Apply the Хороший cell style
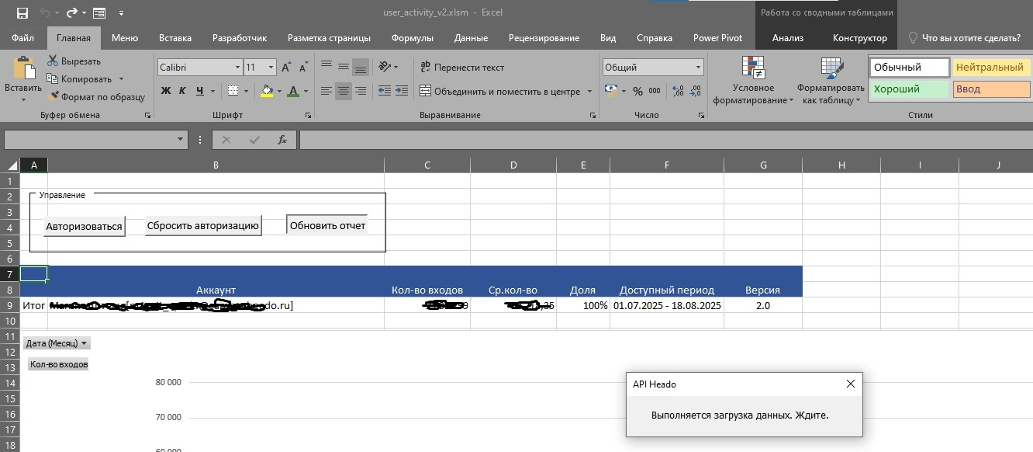 (909, 89)
